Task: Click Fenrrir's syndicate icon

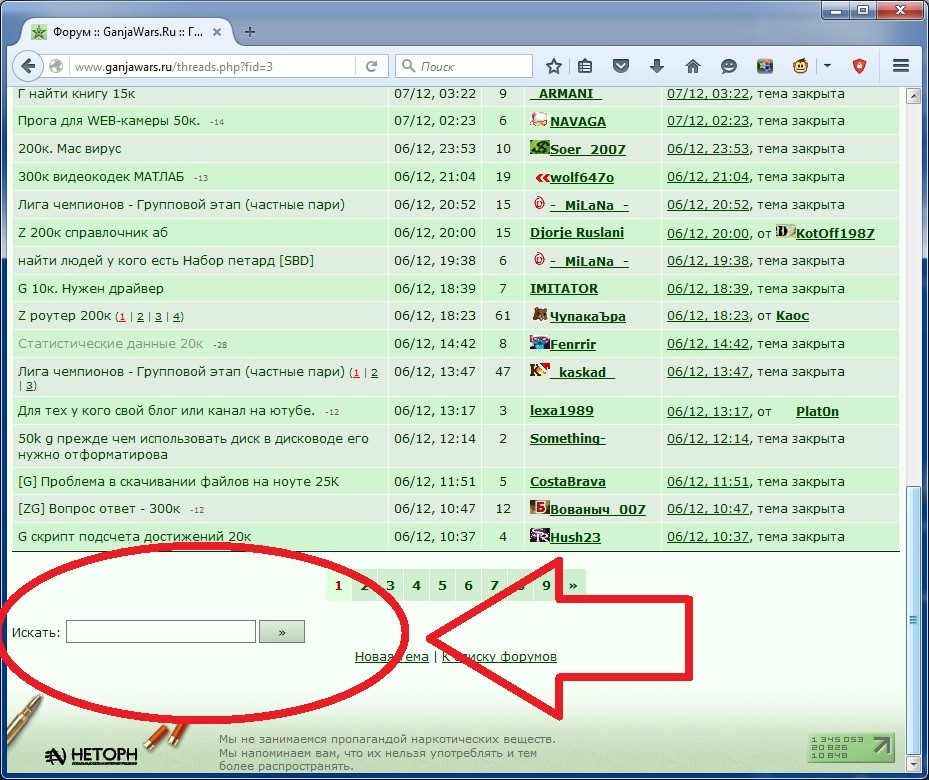Action: [539, 342]
